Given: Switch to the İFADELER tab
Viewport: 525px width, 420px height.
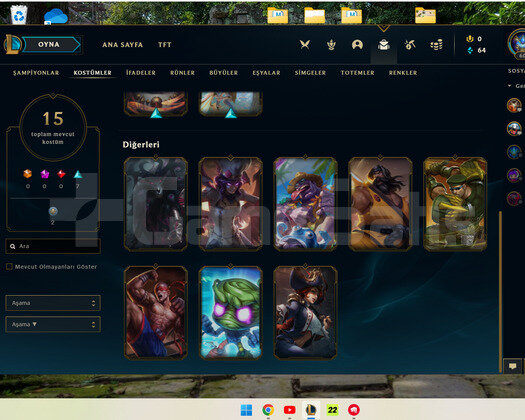Looking at the screenshot, I should (141, 73).
